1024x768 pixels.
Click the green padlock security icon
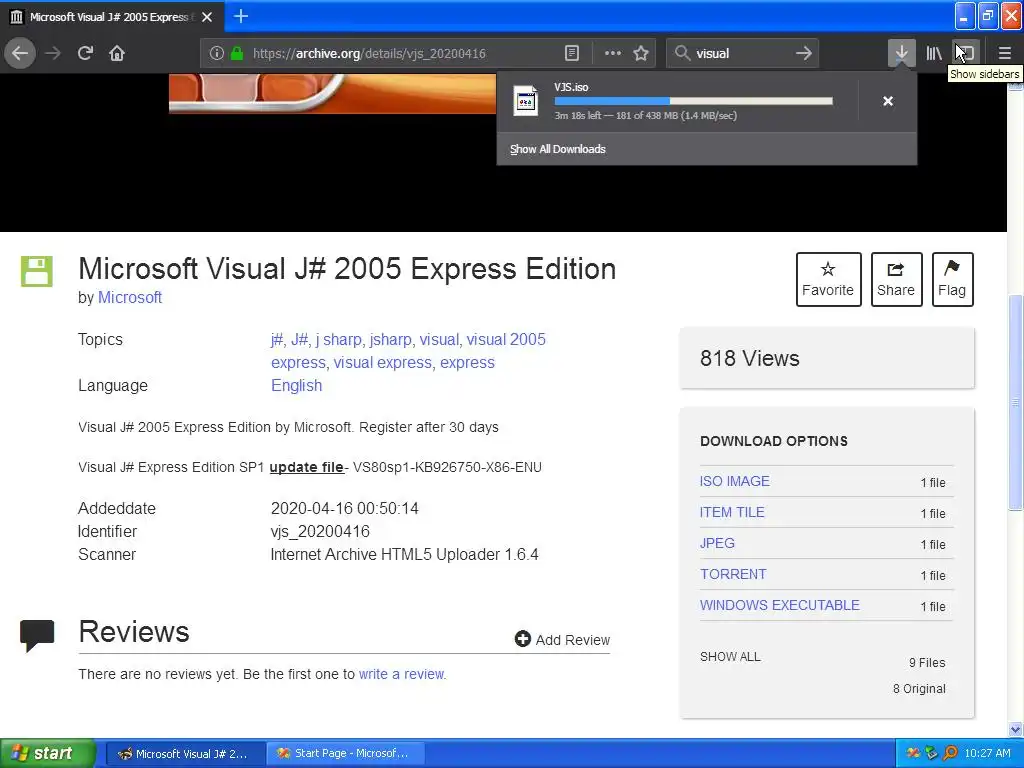tap(237, 54)
